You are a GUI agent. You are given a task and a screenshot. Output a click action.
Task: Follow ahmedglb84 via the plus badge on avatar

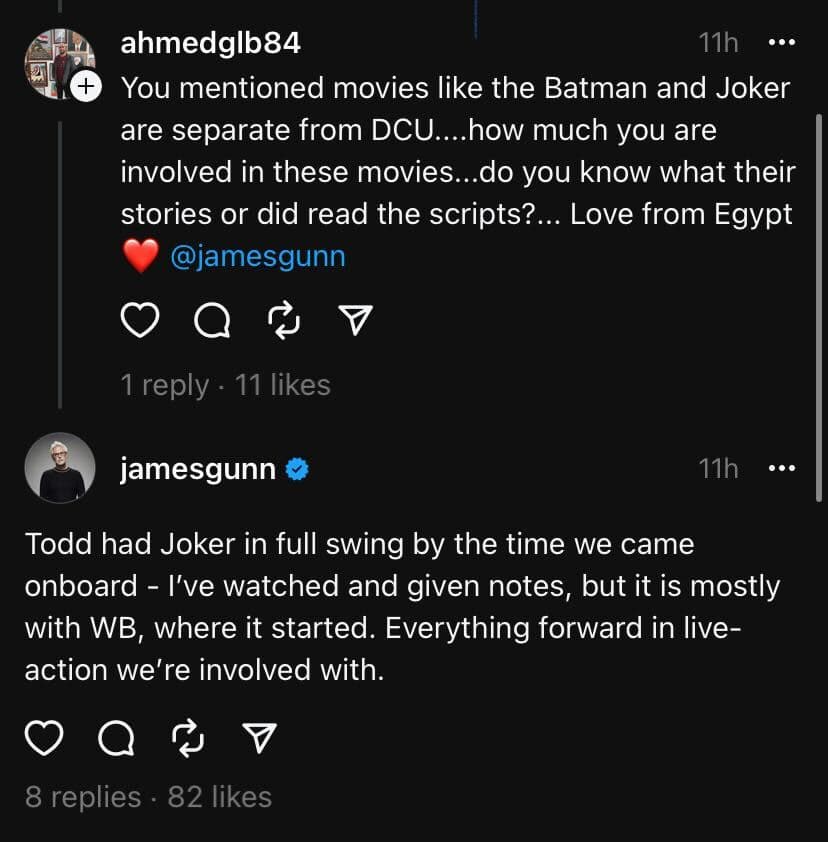coord(86,87)
